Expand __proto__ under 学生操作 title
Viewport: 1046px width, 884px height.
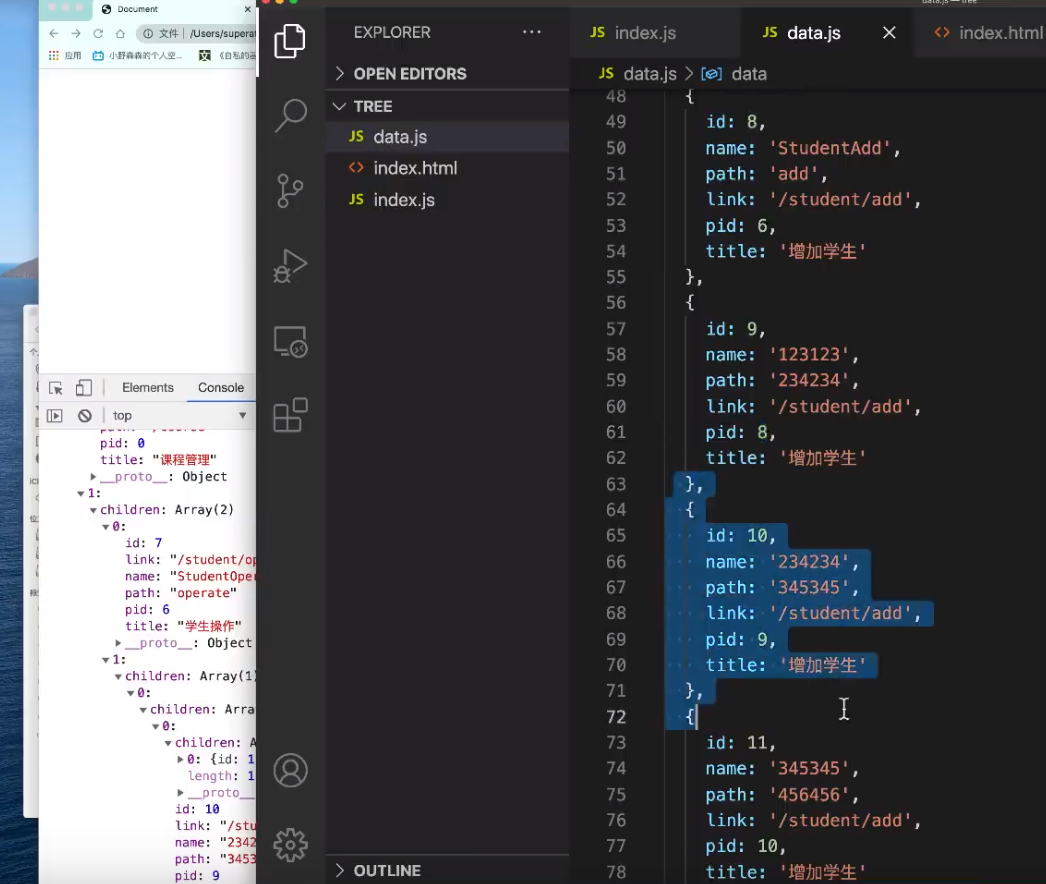(118, 642)
